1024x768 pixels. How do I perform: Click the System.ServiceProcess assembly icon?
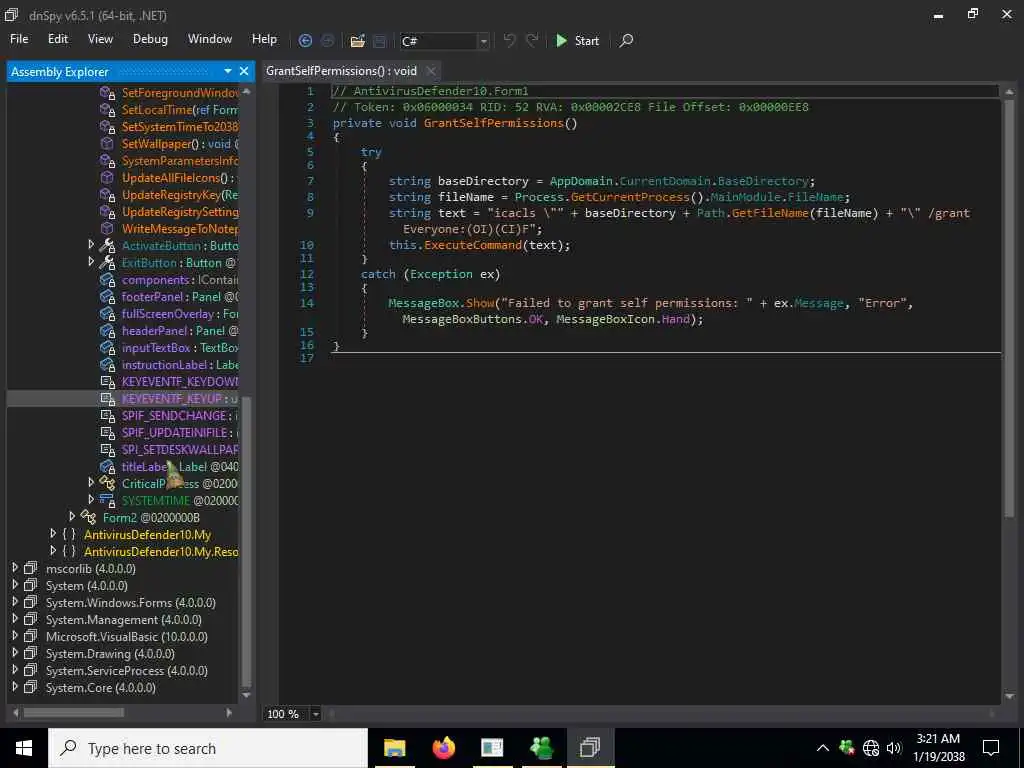coord(31,670)
